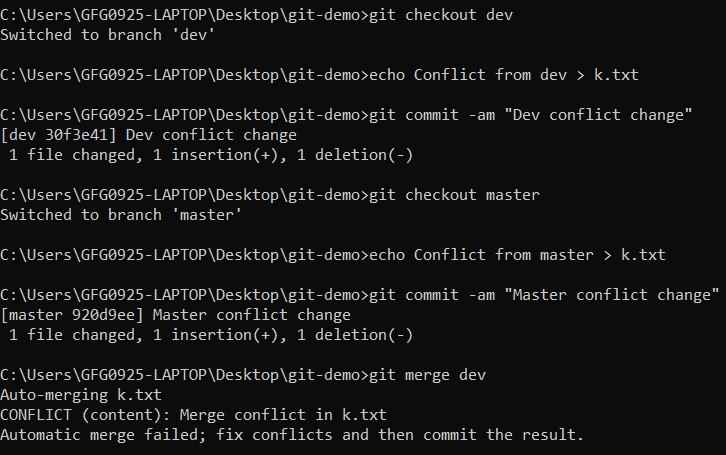The width and height of the screenshot is (726, 455).
Task: Click the "Switched to branch 'dev'" output
Action: click(102, 35)
